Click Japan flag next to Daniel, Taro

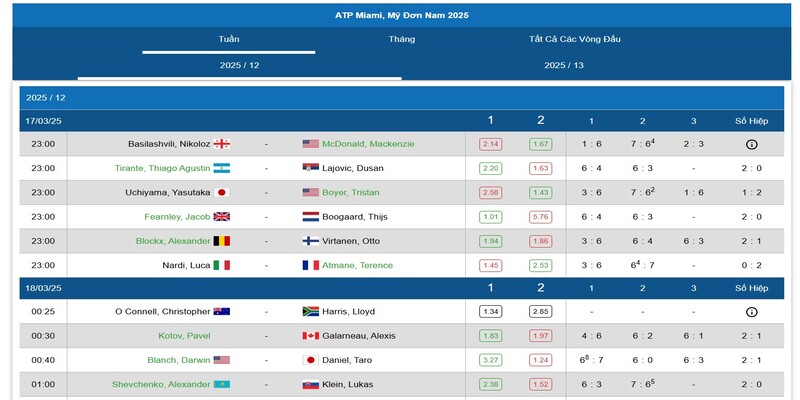click(x=311, y=360)
